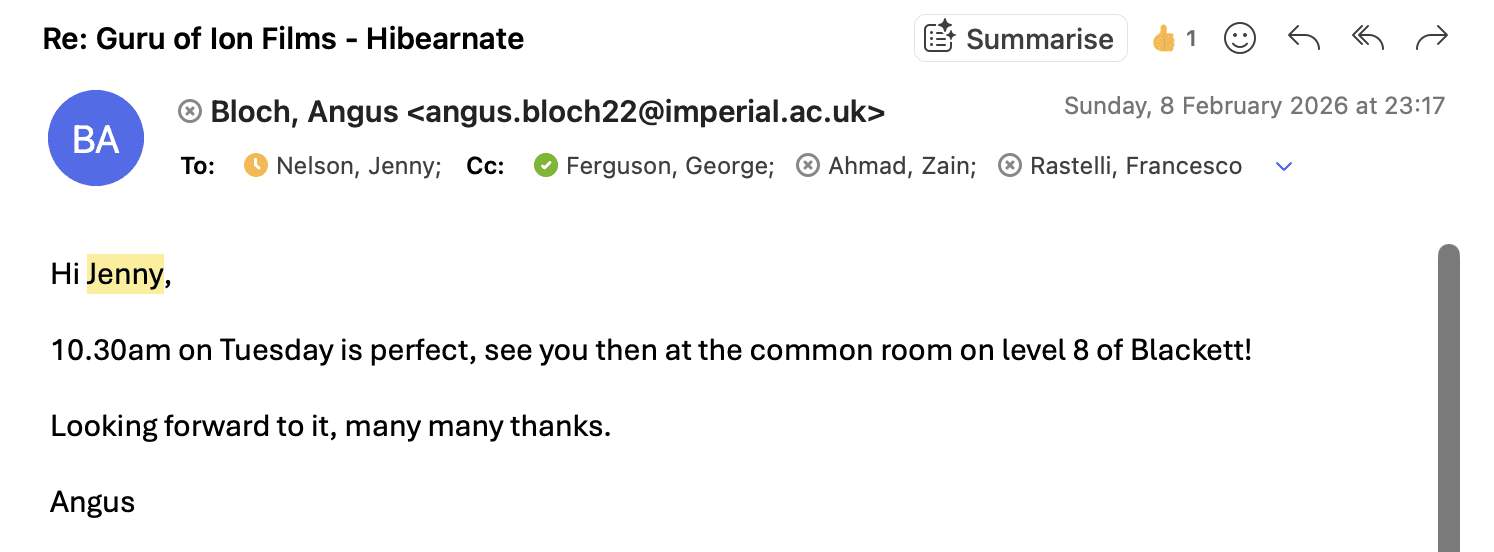Click status icon next to Rastelli, Francesco

(x=1010, y=166)
